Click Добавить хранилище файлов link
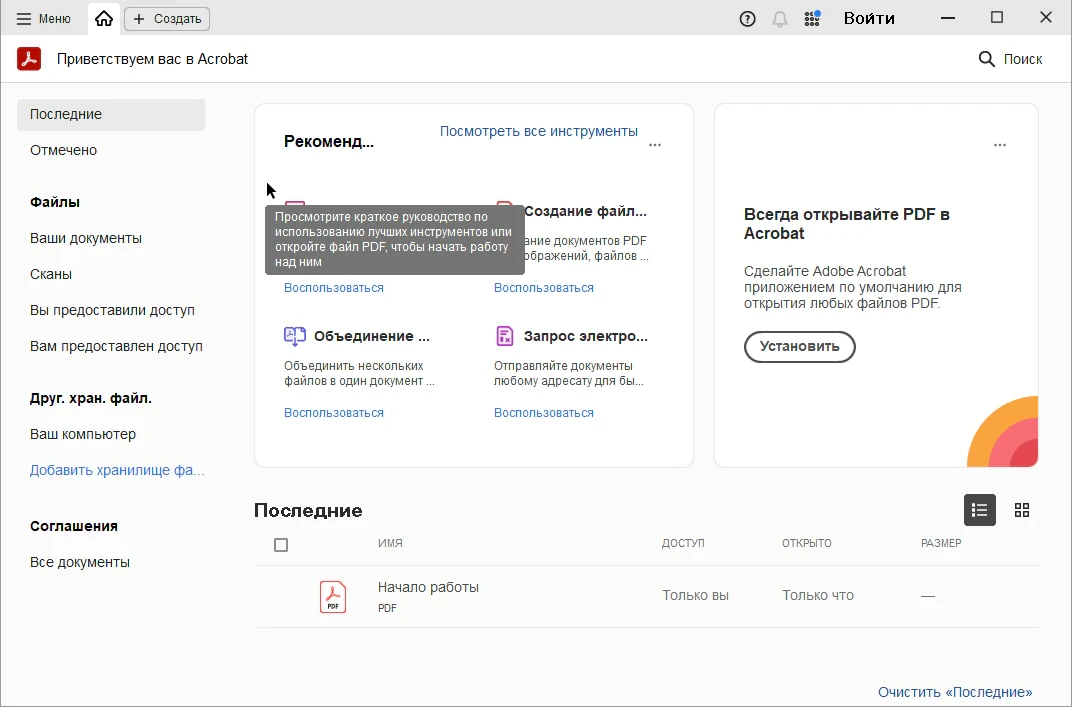This screenshot has height=707, width=1072. click(117, 470)
